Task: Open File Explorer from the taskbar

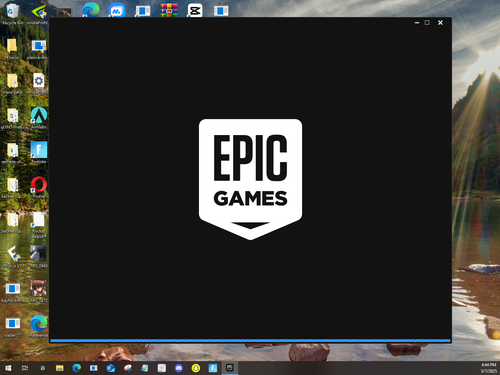Action: coord(60,368)
